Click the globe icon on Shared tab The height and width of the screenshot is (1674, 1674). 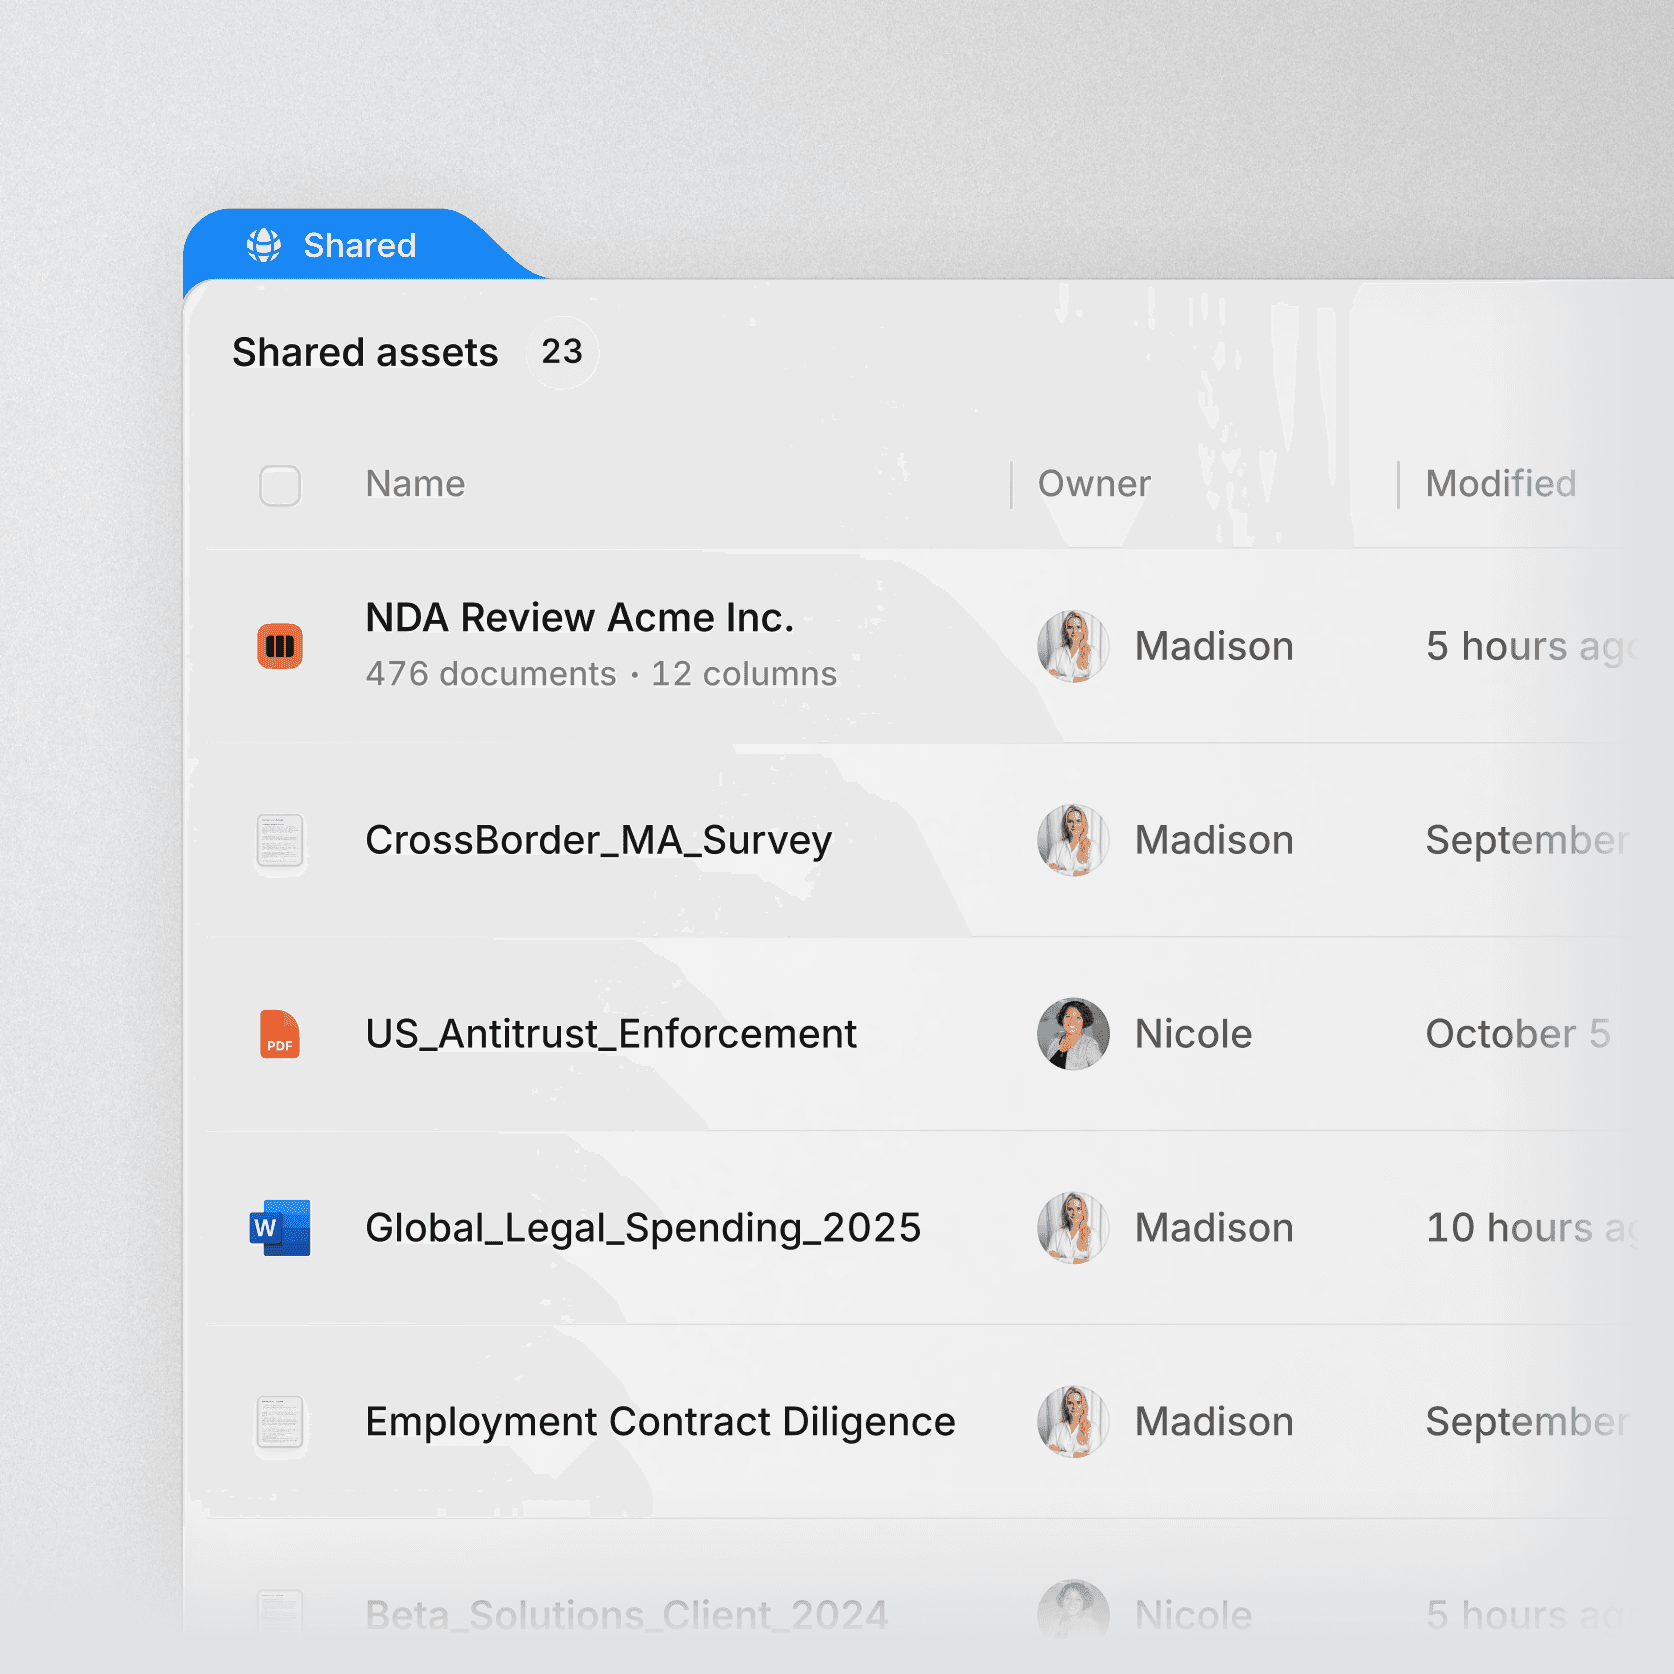tap(264, 245)
